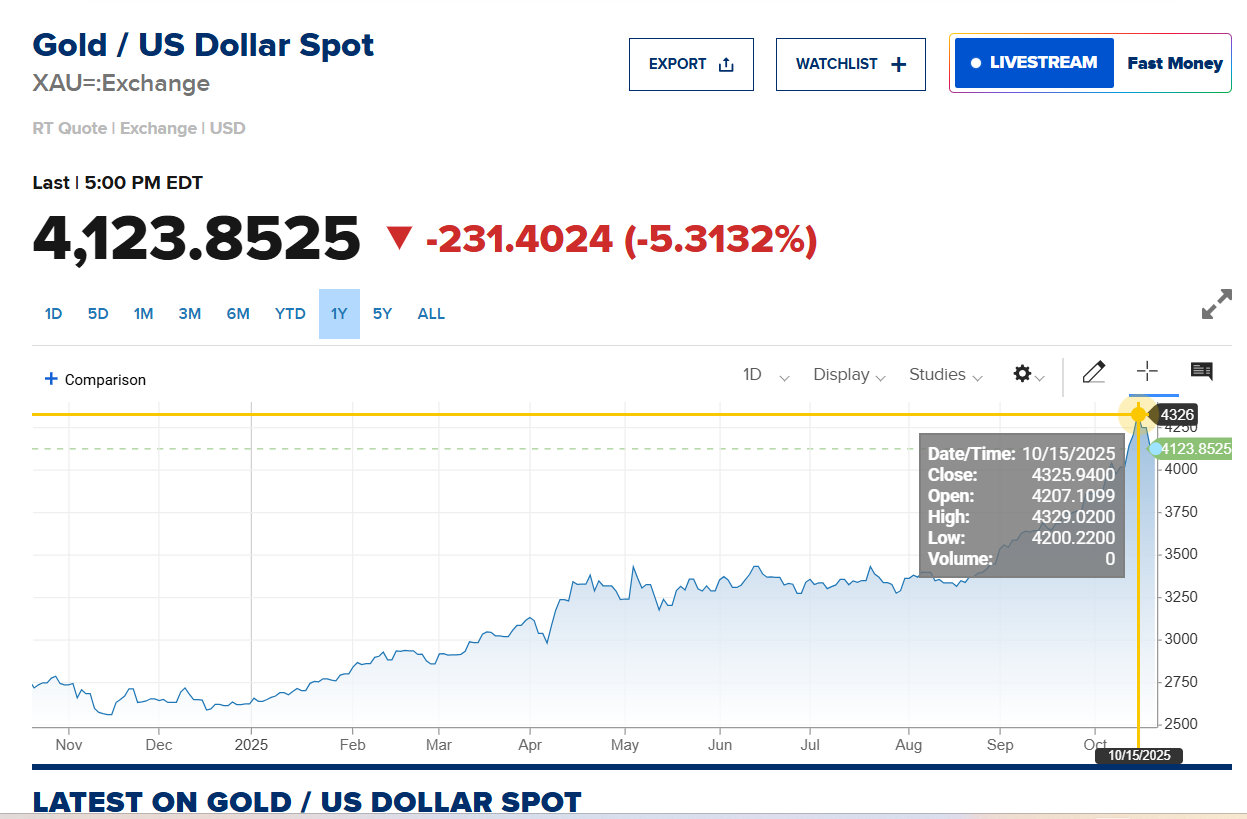Show the ALL time range
1247x819 pixels.
[431, 314]
